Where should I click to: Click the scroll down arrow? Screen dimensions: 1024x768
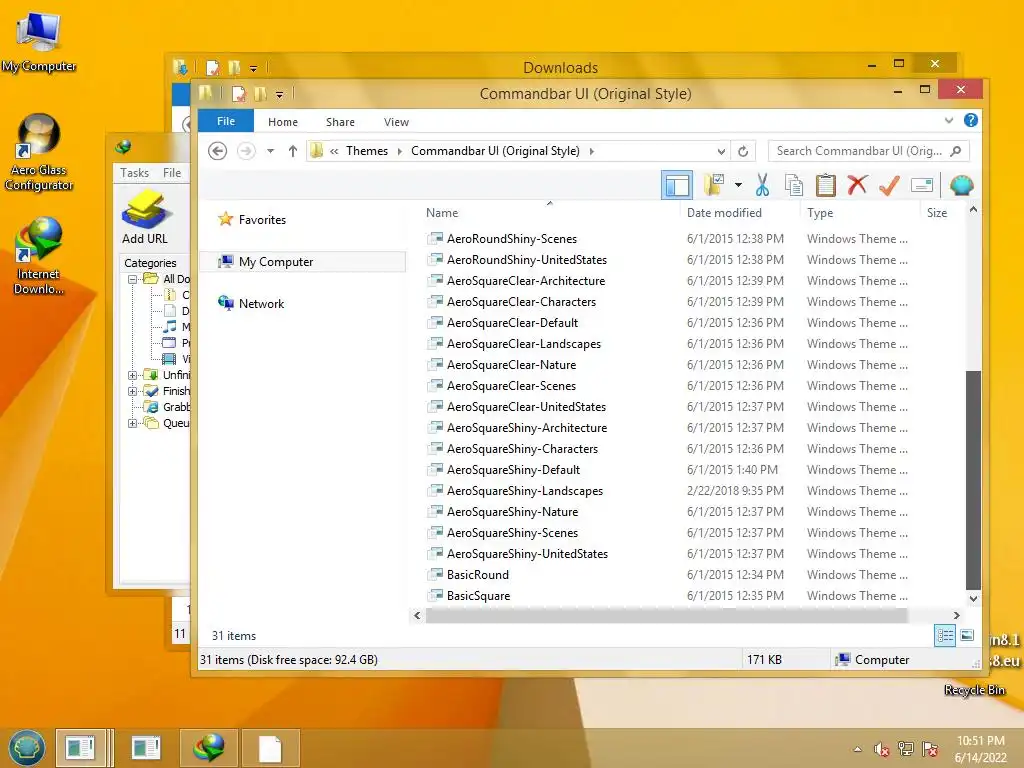coord(973,598)
